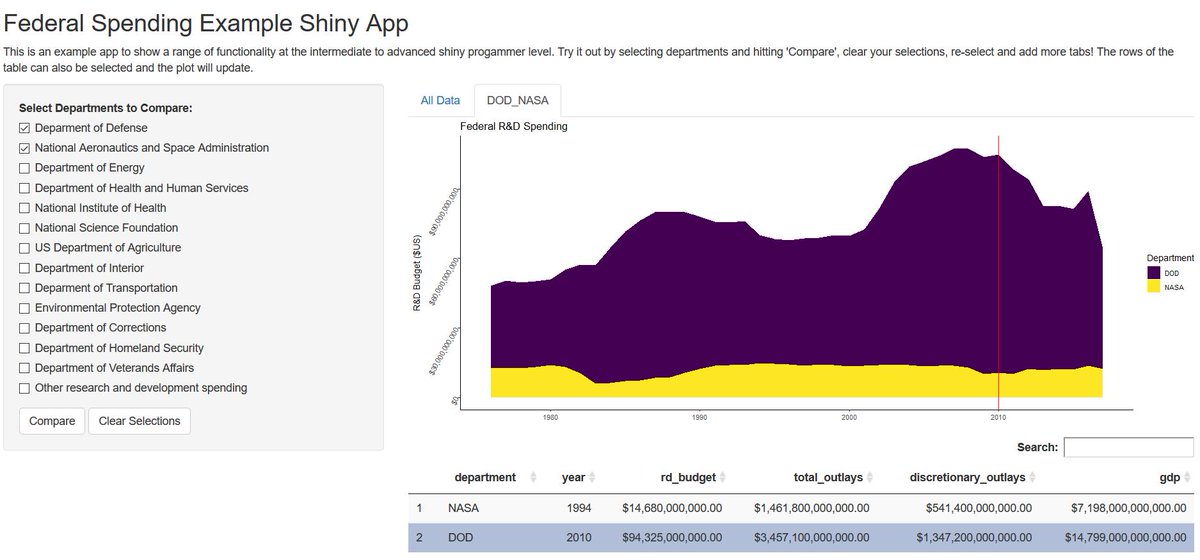Uncheck National Aeronautics and Space Administration checkbox
The width and height of the screenshot is (1200, 560).
click(25, 148)
